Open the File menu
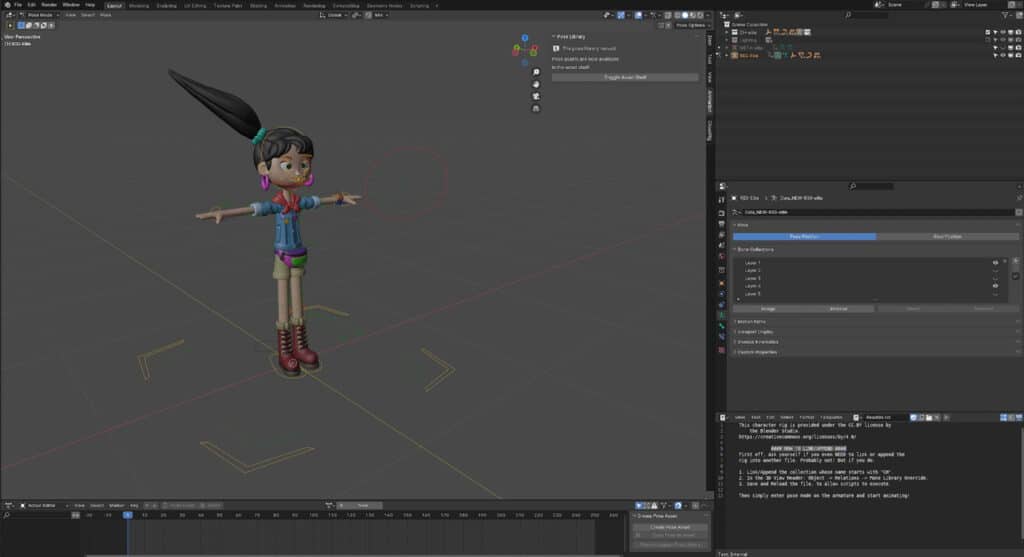 click(x=18, y=5)
